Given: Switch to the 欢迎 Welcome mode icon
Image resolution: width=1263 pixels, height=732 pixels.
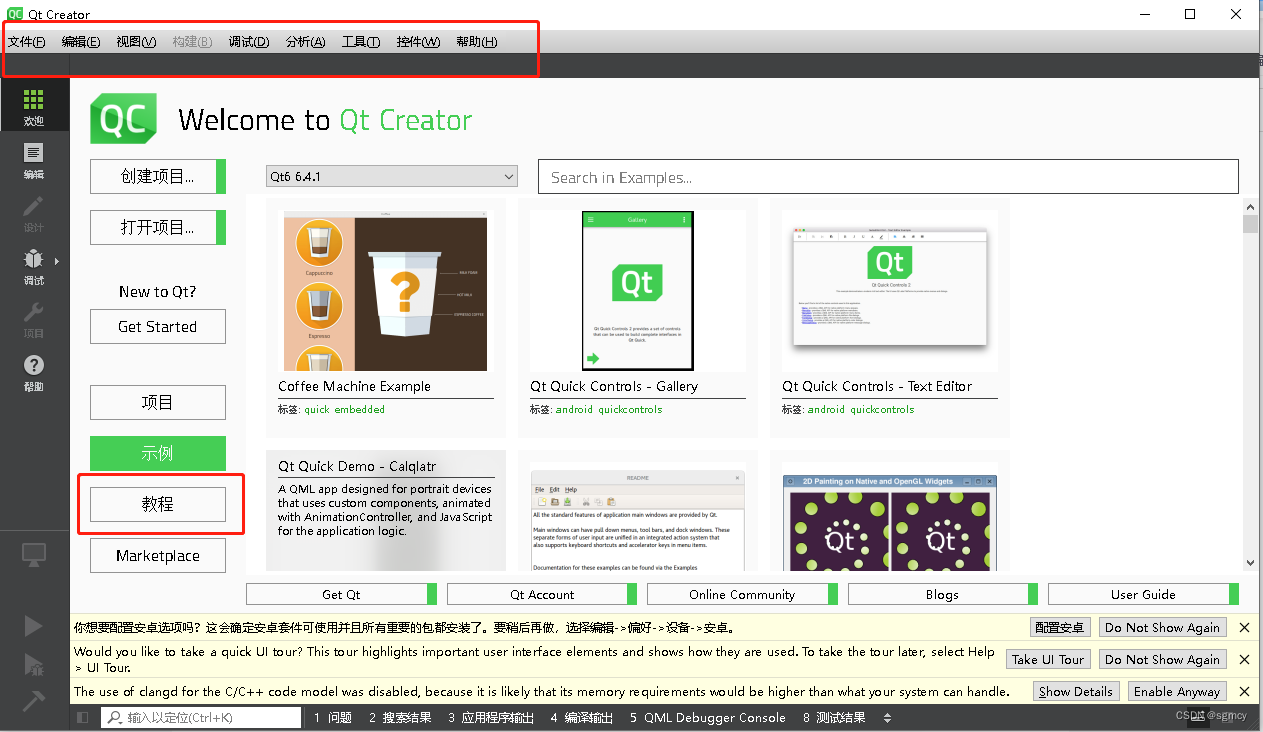Looking at the screenshot, I should [x=34, y=106].
